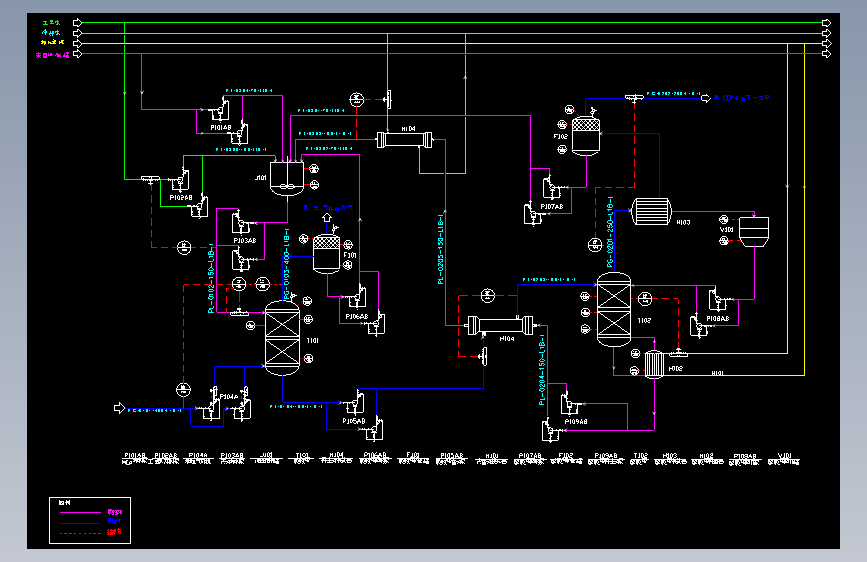867x562 pixels.
Task: Click the feed inlet arrow near P104A
Action: point(119,408)
